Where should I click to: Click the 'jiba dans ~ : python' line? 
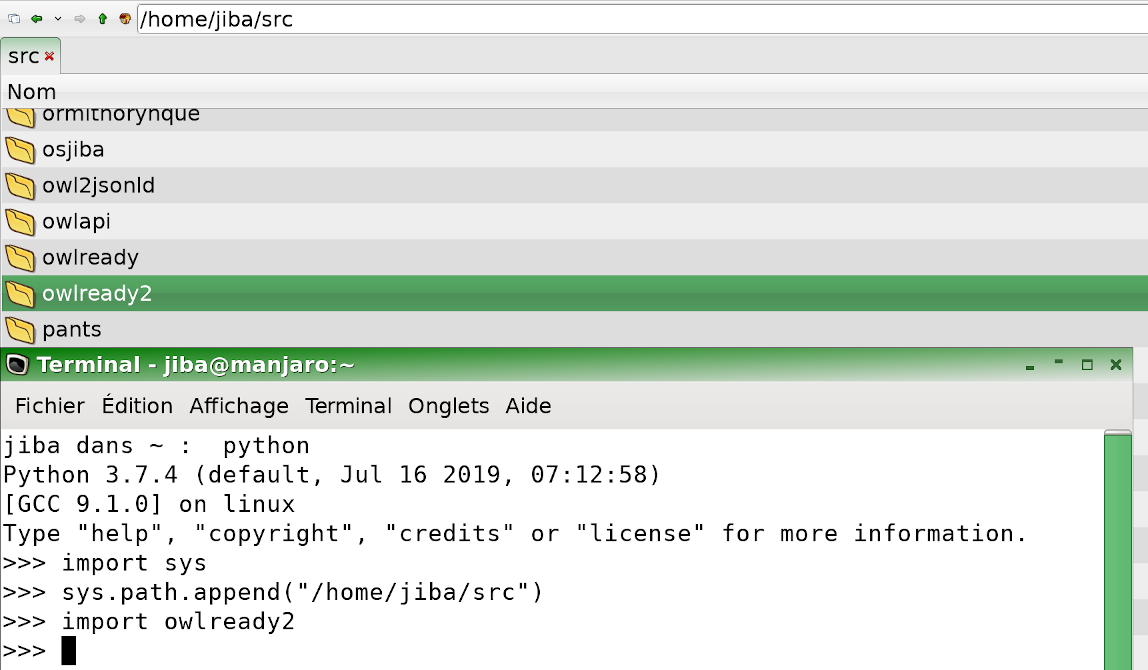click(x=156, y=446)
